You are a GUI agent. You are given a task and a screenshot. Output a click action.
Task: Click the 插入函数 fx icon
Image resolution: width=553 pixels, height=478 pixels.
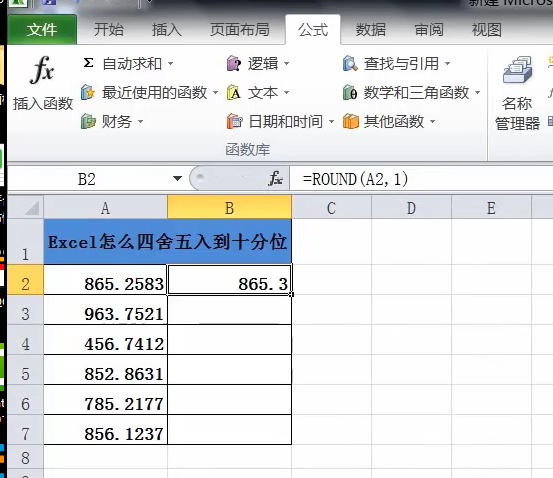pyautogui.click(x=42, y=70)
